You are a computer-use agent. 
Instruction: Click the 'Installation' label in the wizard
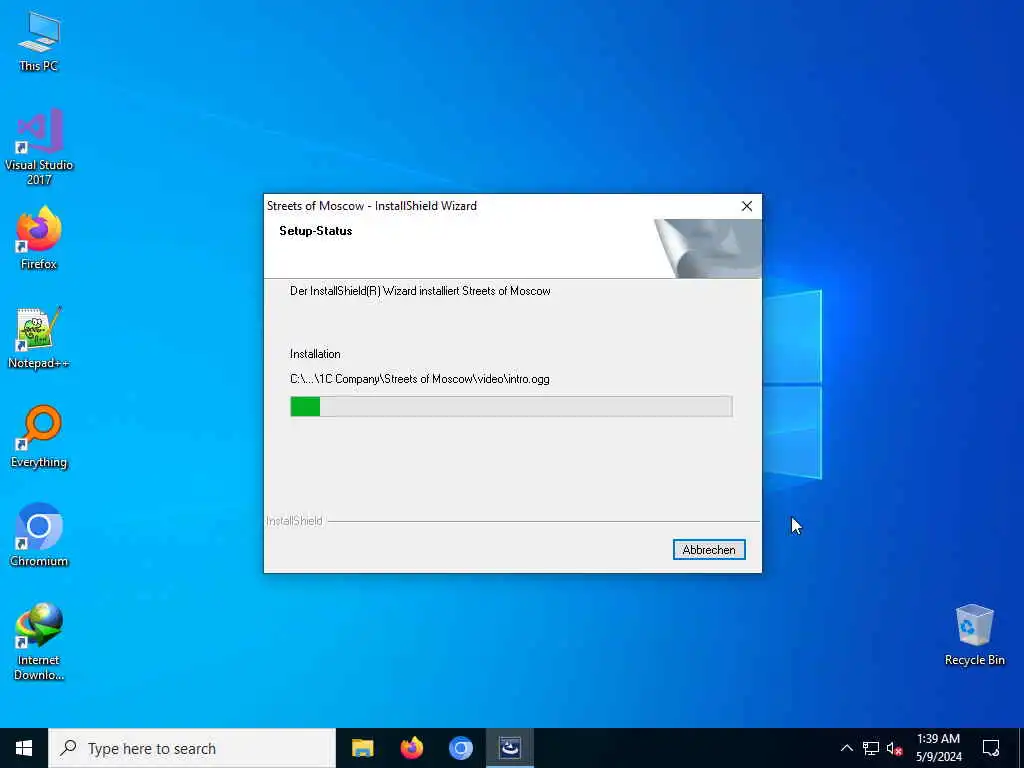(315, 354)
